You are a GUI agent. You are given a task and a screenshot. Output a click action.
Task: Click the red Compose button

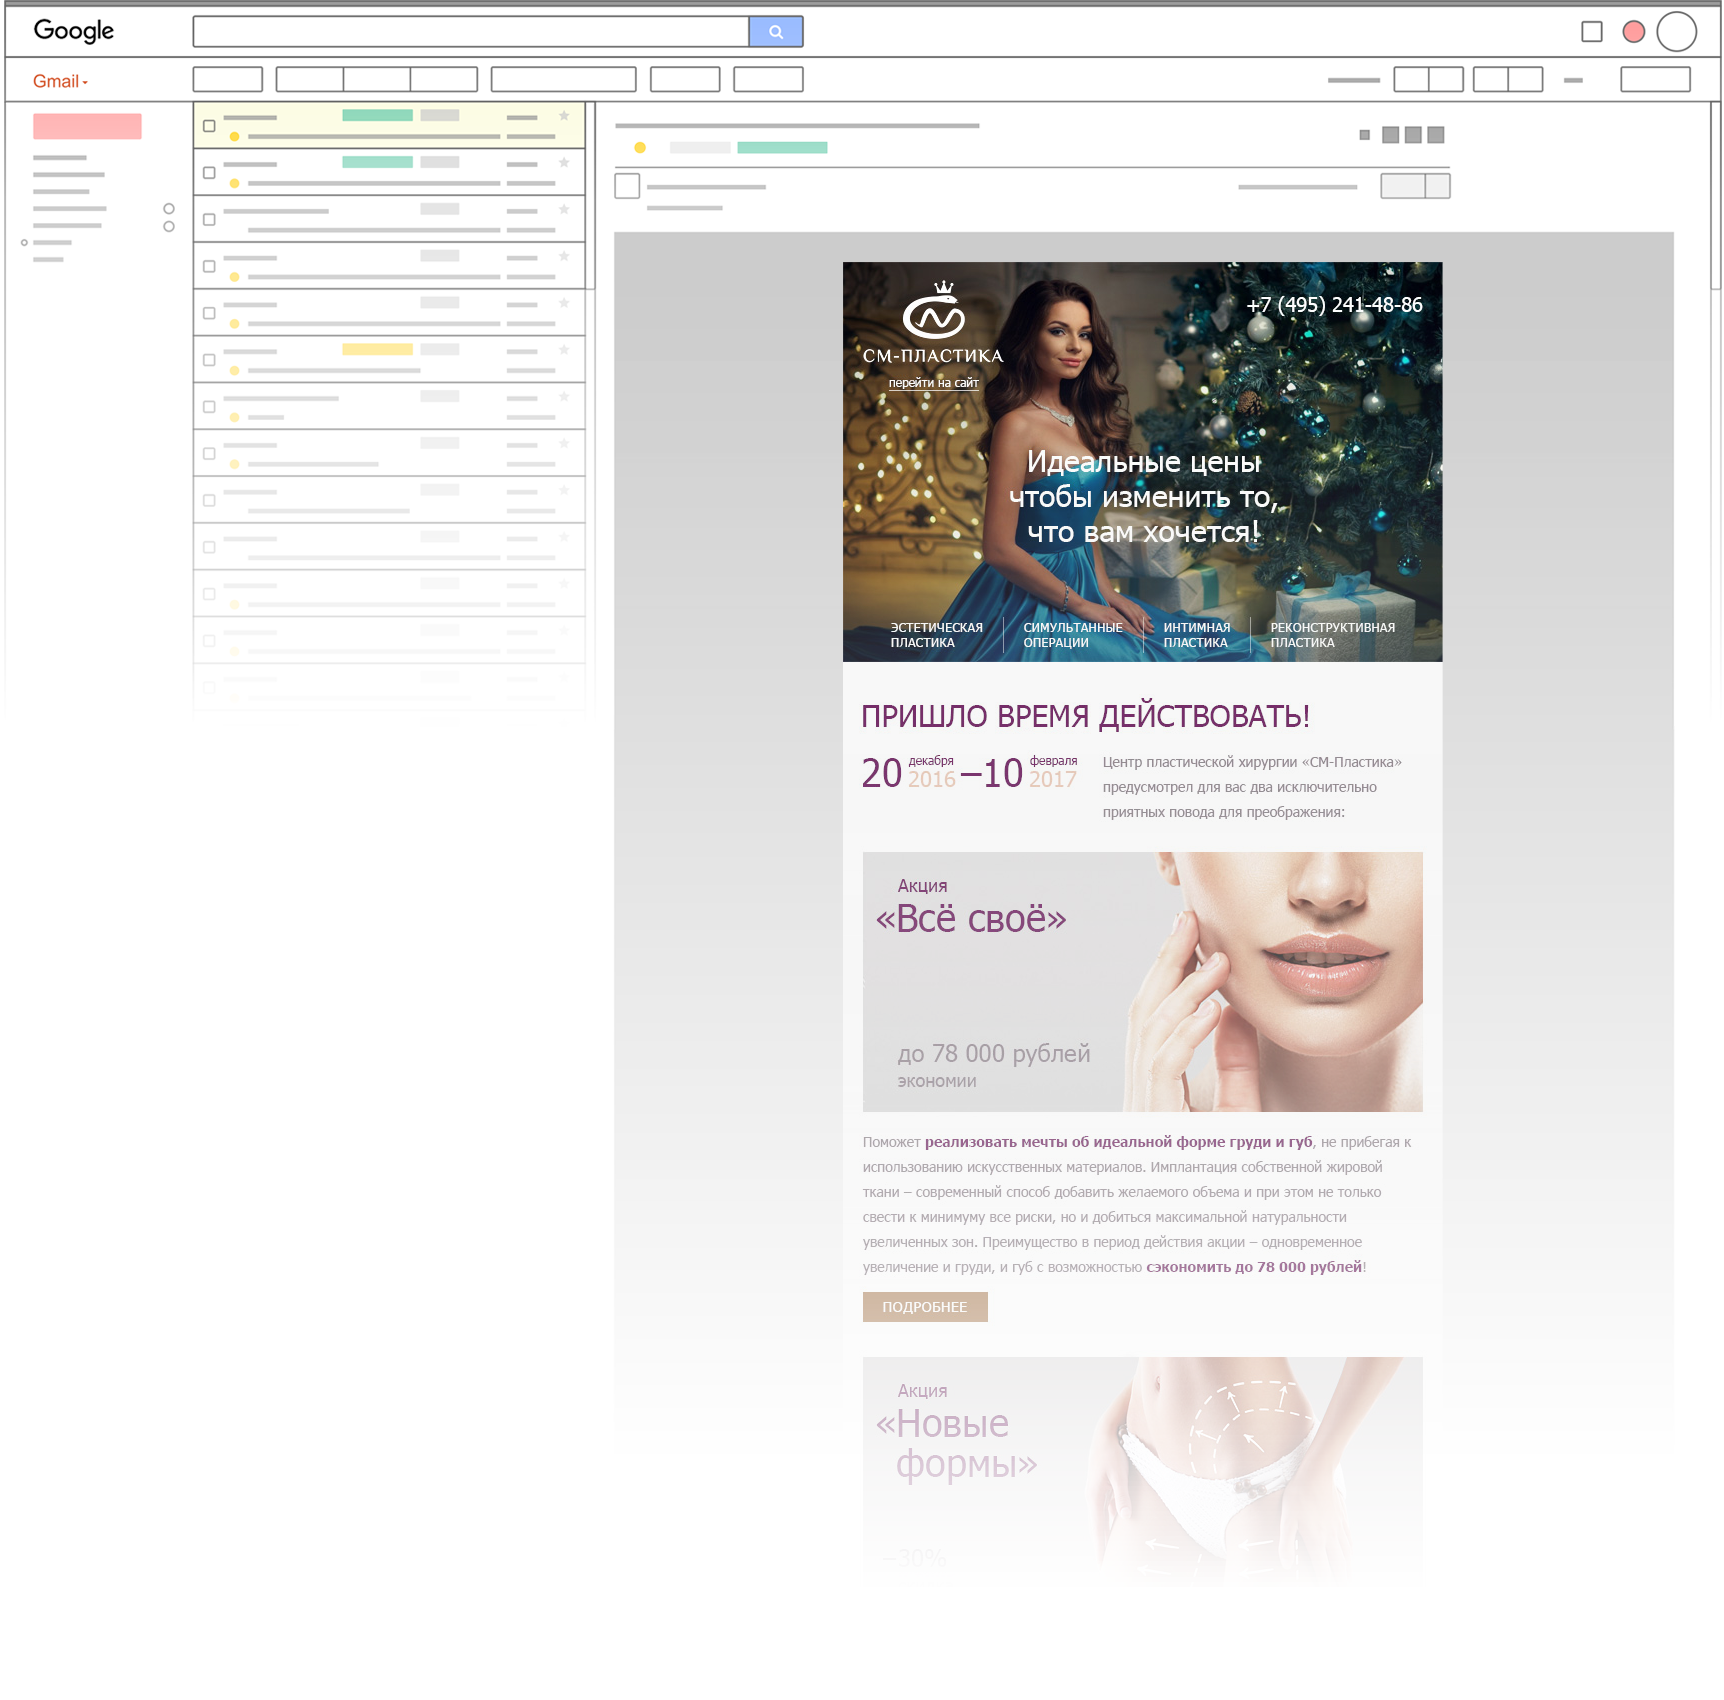[x=62, y=79]
